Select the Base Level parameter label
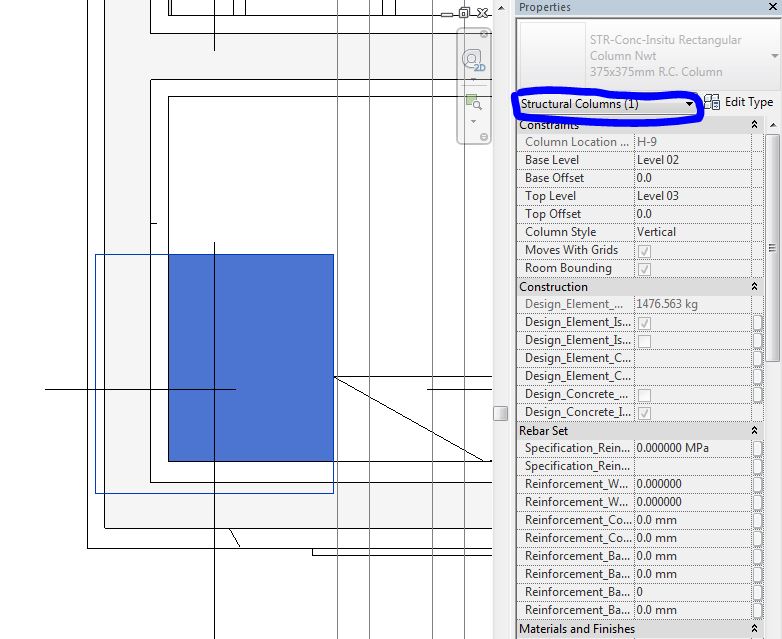This screenshot has width=782, height=639. pos(552,160)
